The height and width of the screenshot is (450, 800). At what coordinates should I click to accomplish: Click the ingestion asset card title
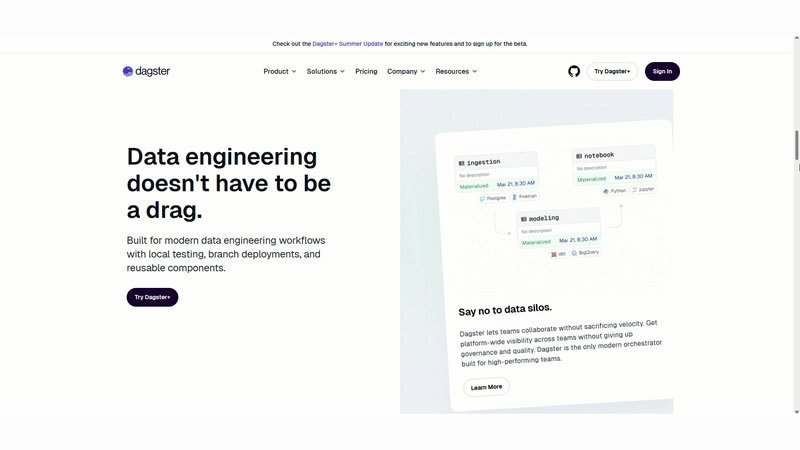483,162
